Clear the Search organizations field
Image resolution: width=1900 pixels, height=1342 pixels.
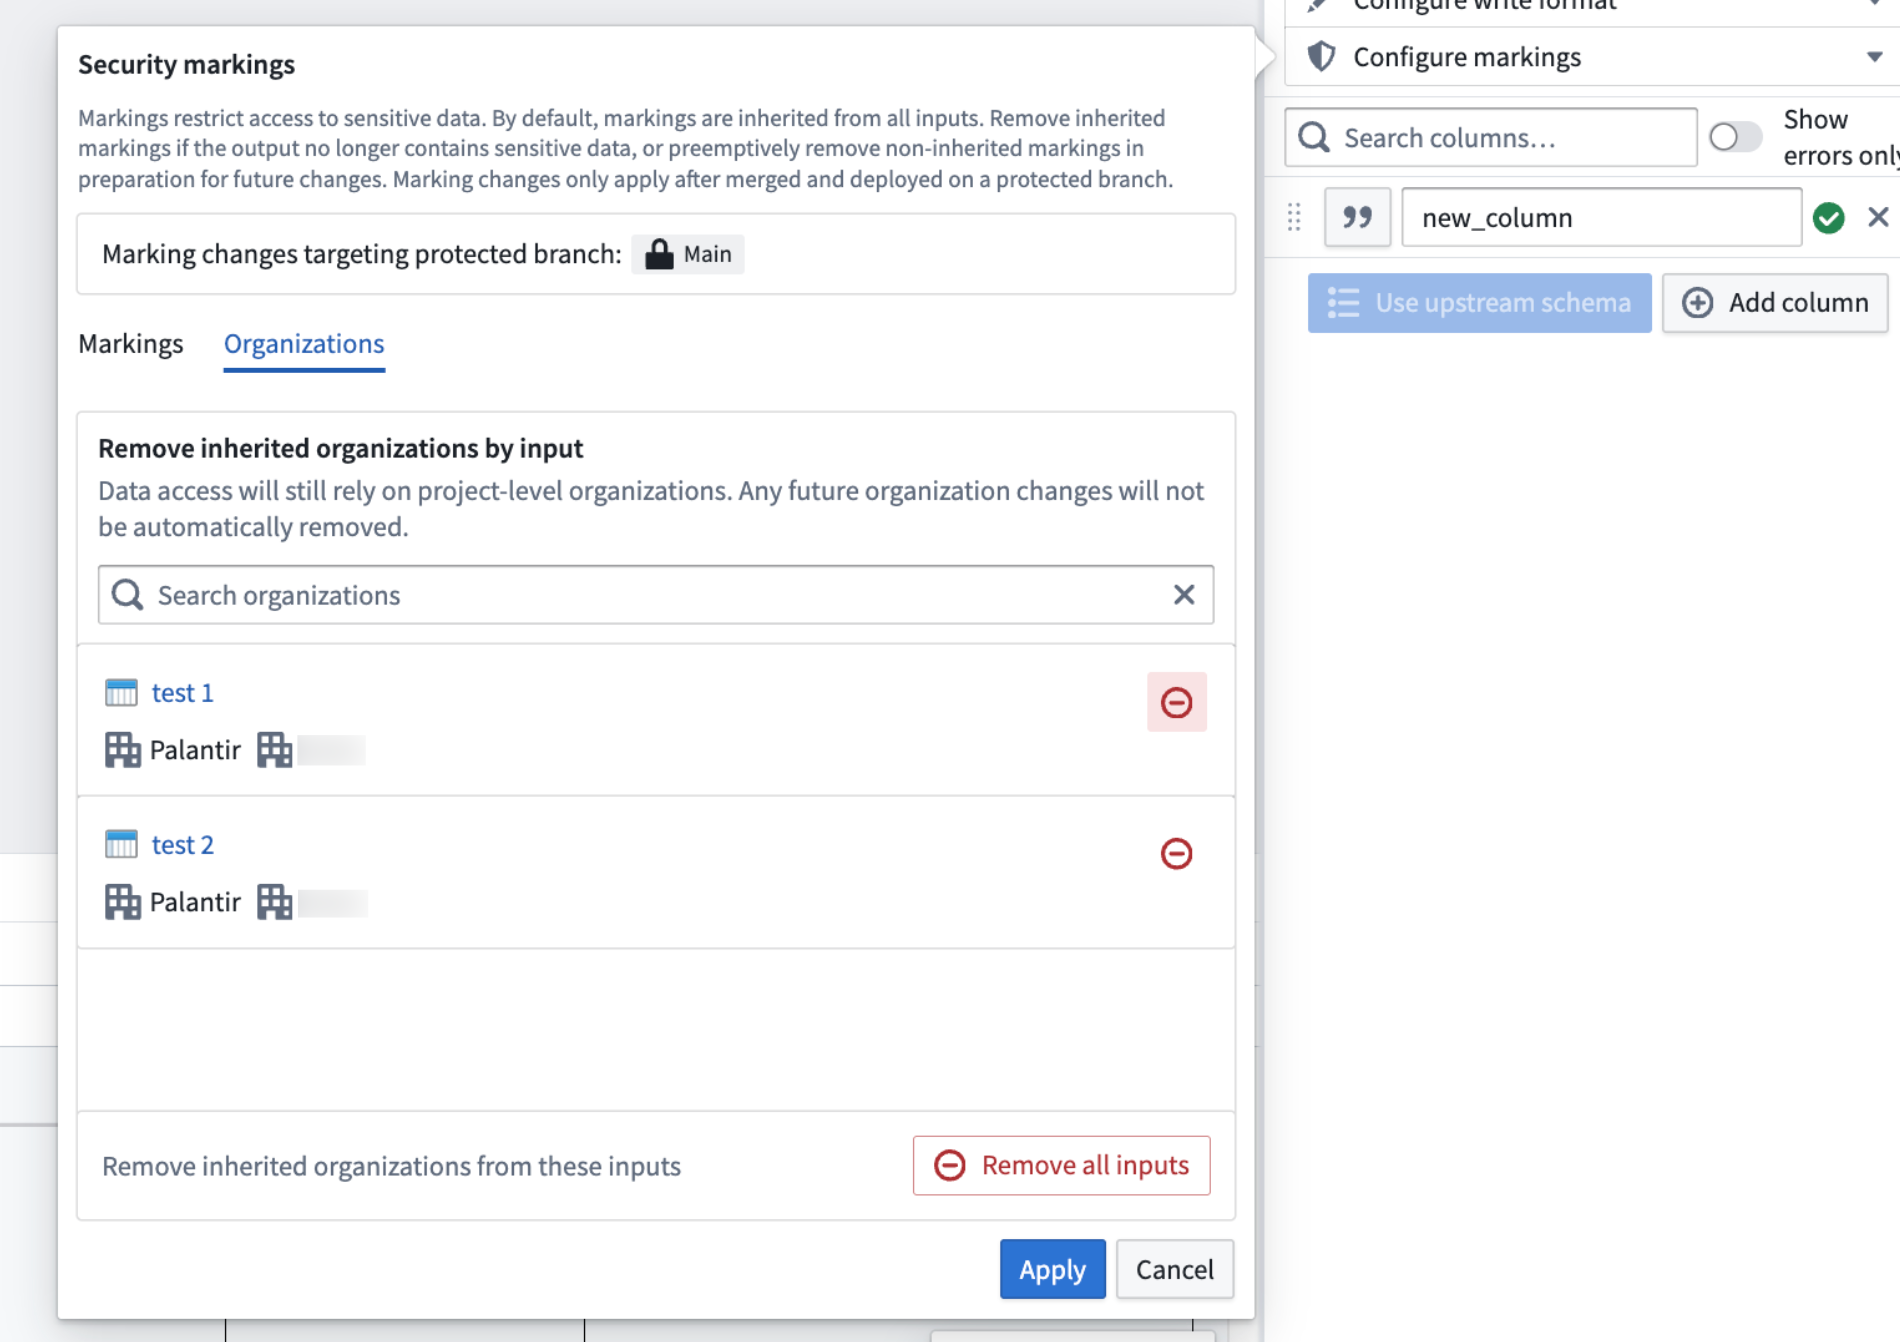coord(1184,595)
